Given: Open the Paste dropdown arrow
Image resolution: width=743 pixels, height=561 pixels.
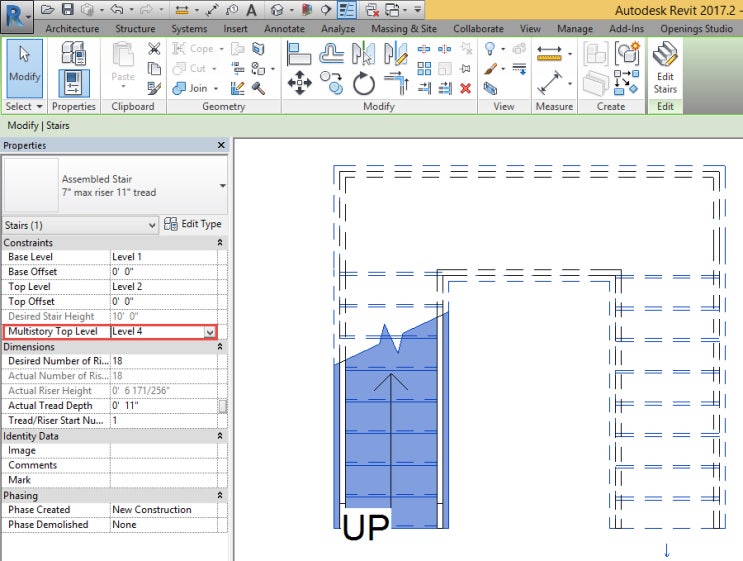Looking at the screenshot, I should pyautogui.click(x=123, y=87).
